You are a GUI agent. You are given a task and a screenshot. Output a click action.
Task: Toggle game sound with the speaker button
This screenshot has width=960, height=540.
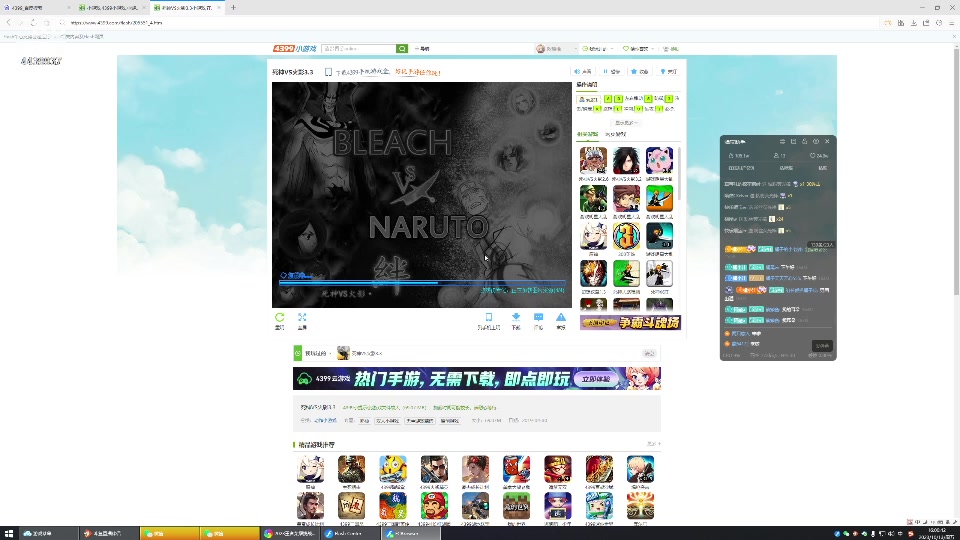click(583, 72)
